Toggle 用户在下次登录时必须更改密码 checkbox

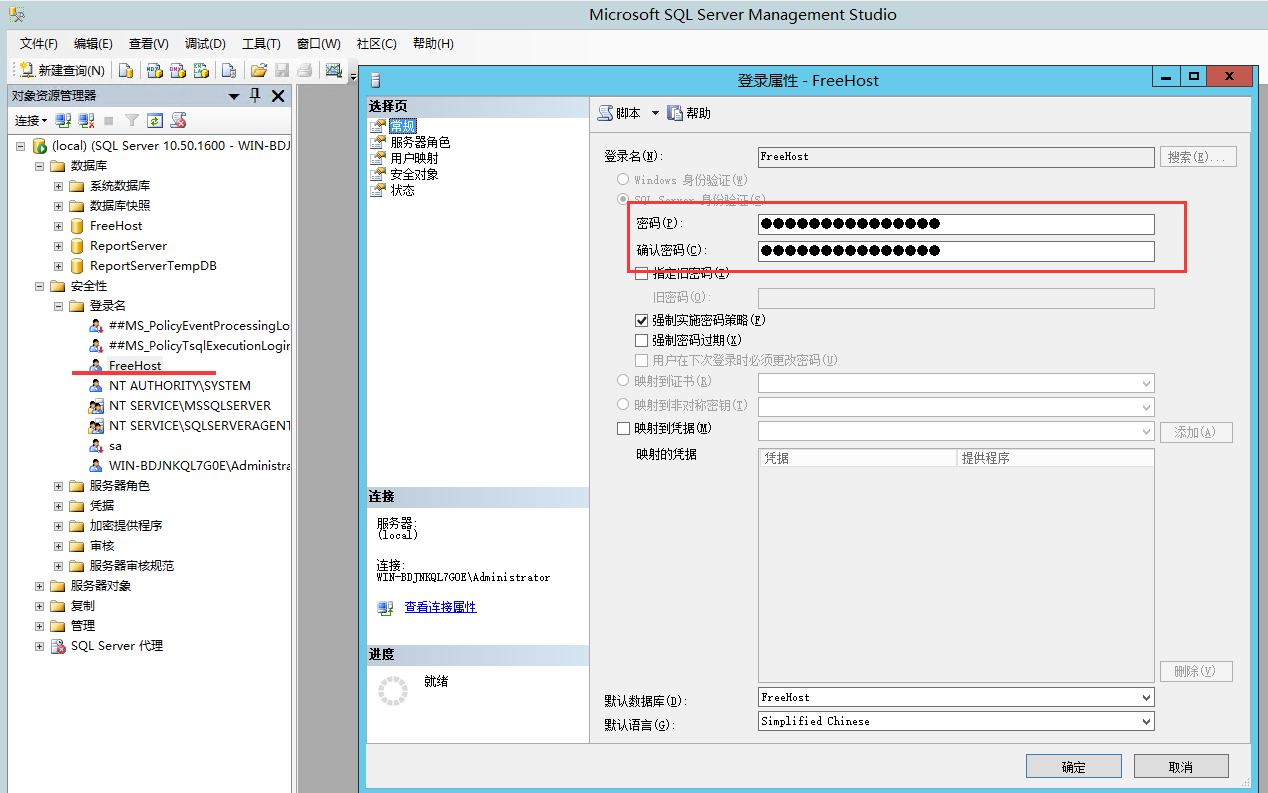point(642,360)
